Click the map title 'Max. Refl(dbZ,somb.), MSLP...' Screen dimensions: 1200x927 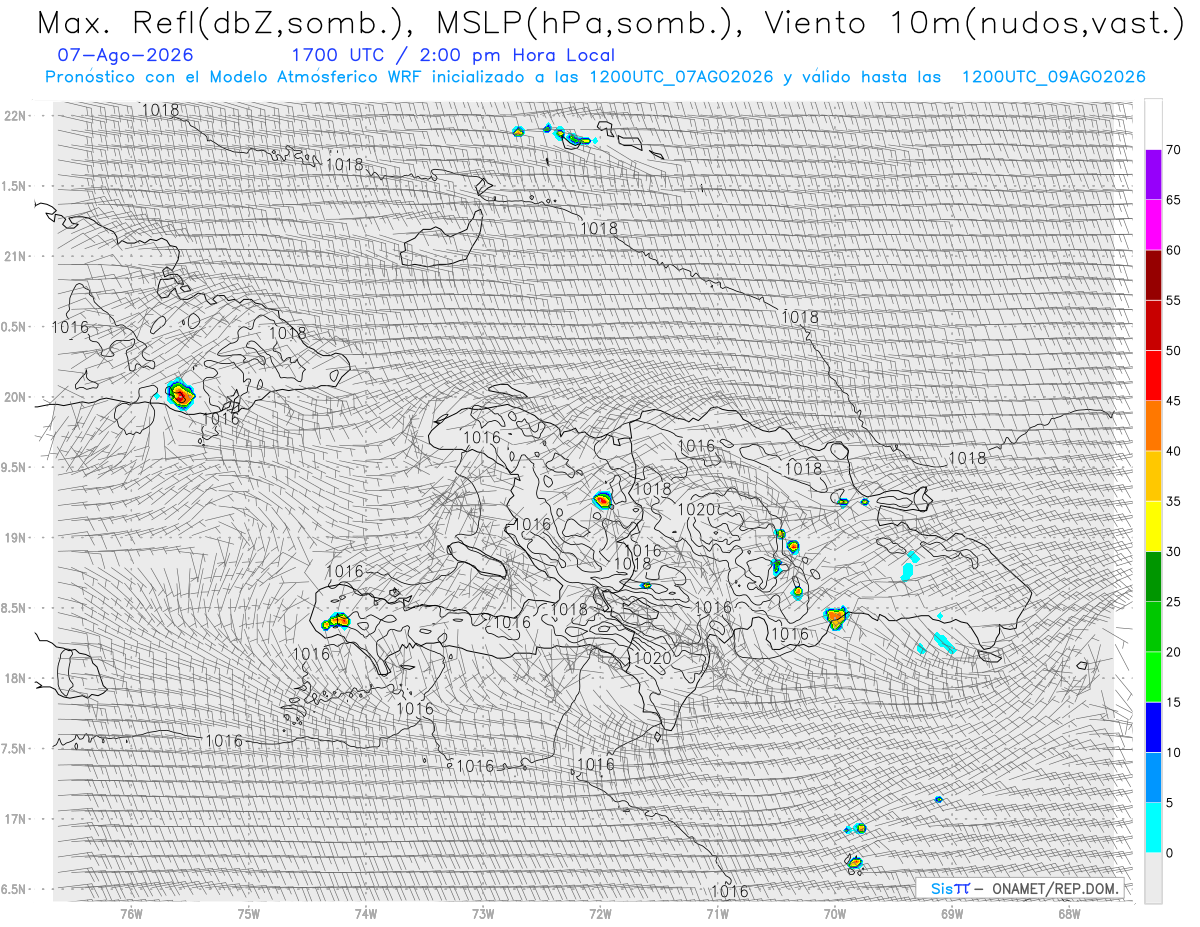(x=611, y=23)
